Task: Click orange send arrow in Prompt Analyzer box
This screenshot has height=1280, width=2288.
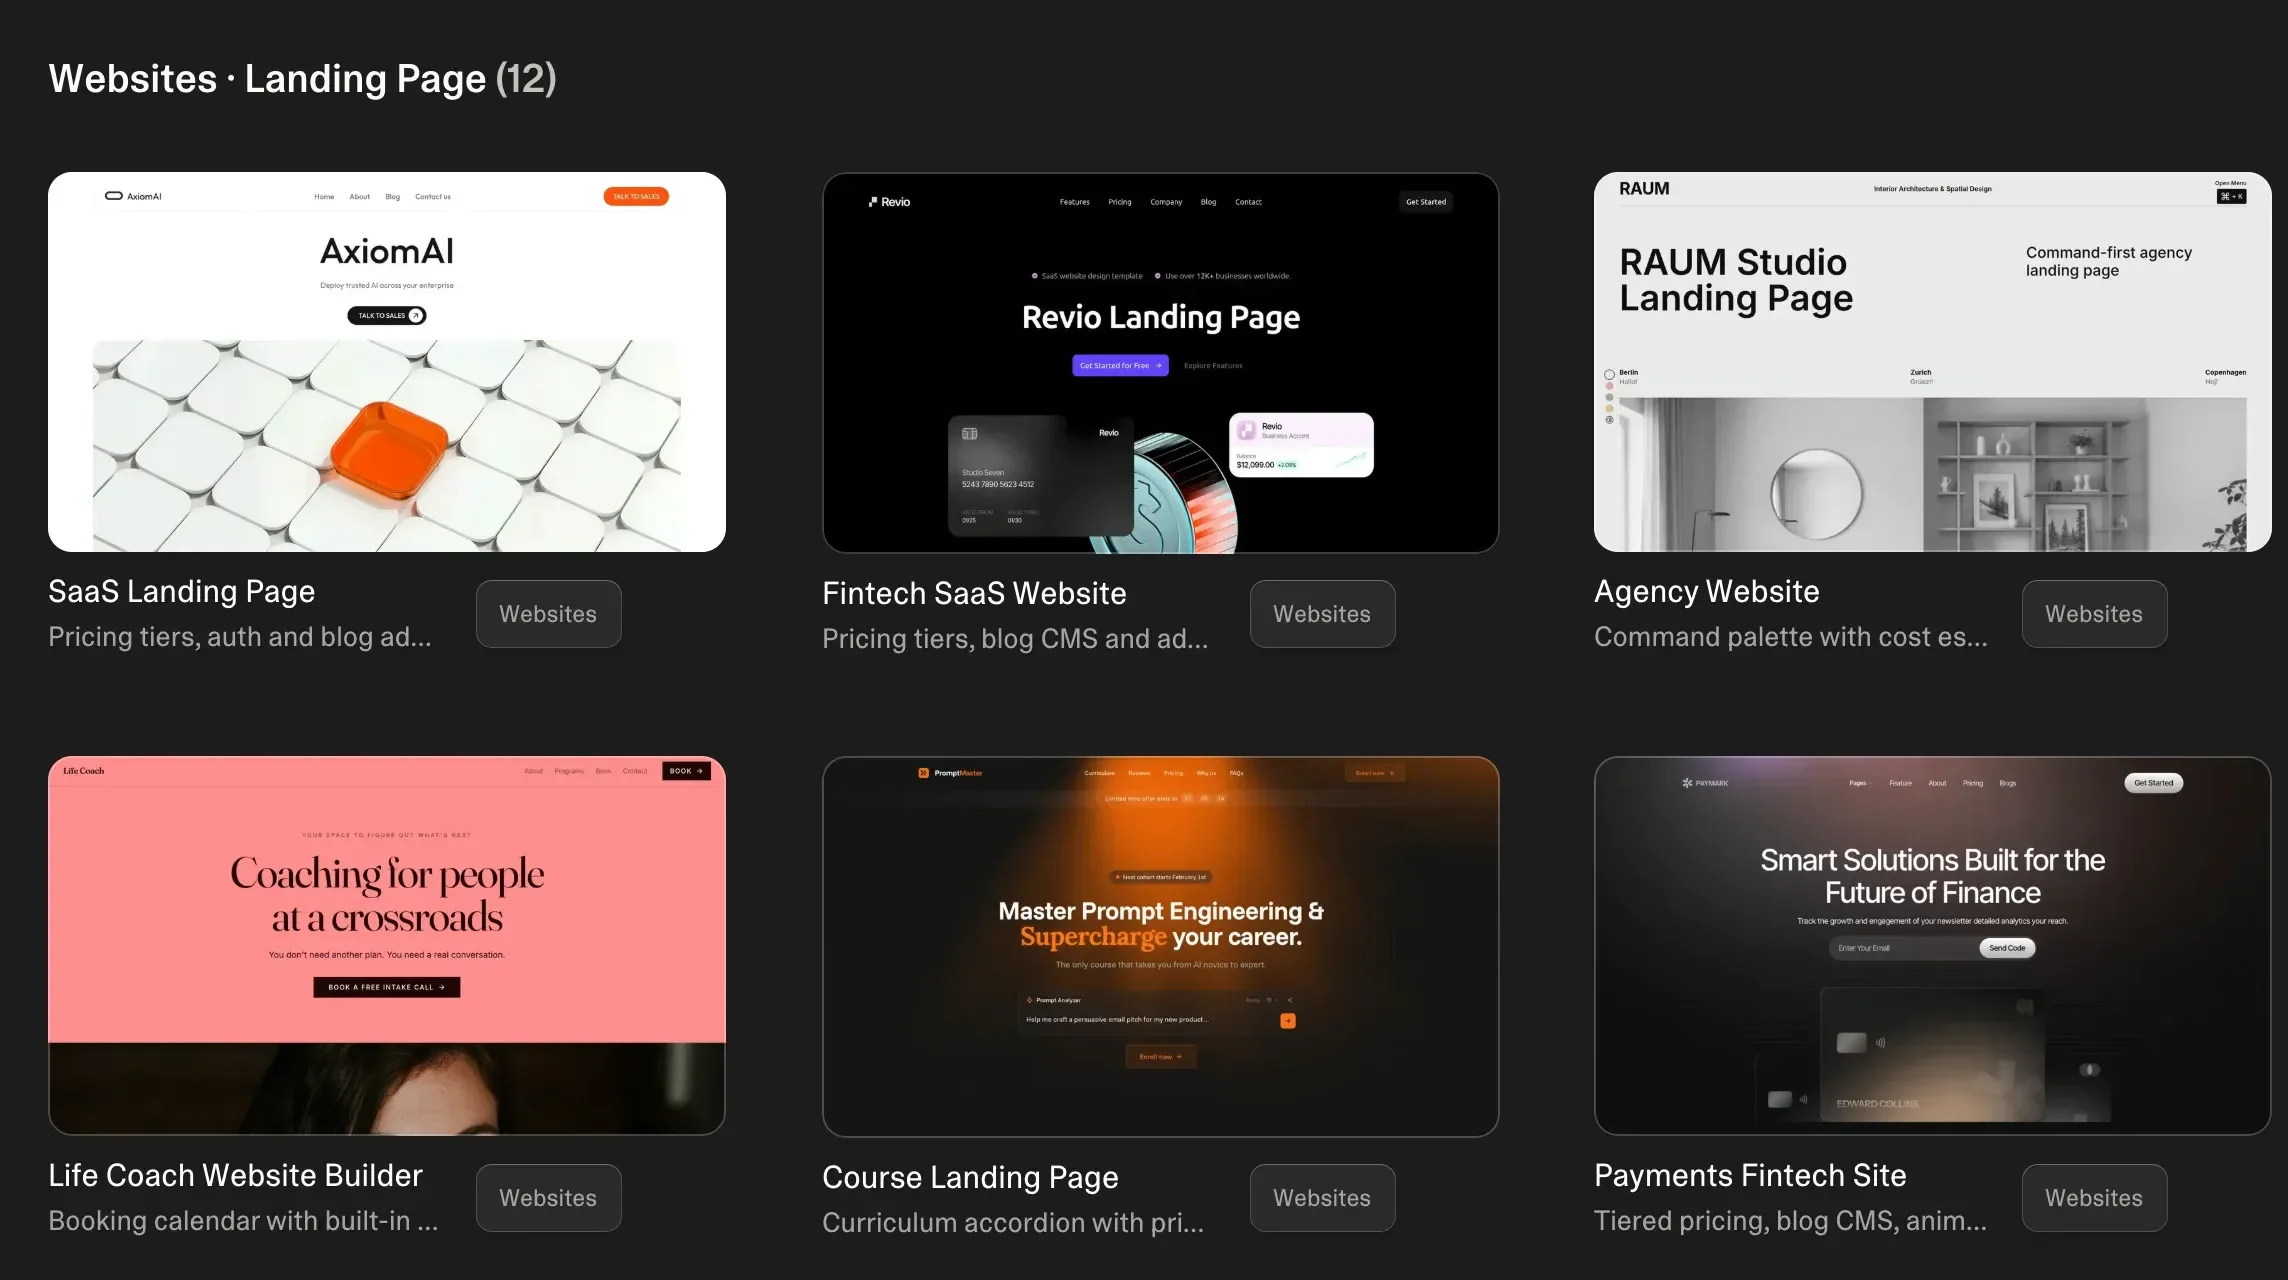Action: 1288,1021
